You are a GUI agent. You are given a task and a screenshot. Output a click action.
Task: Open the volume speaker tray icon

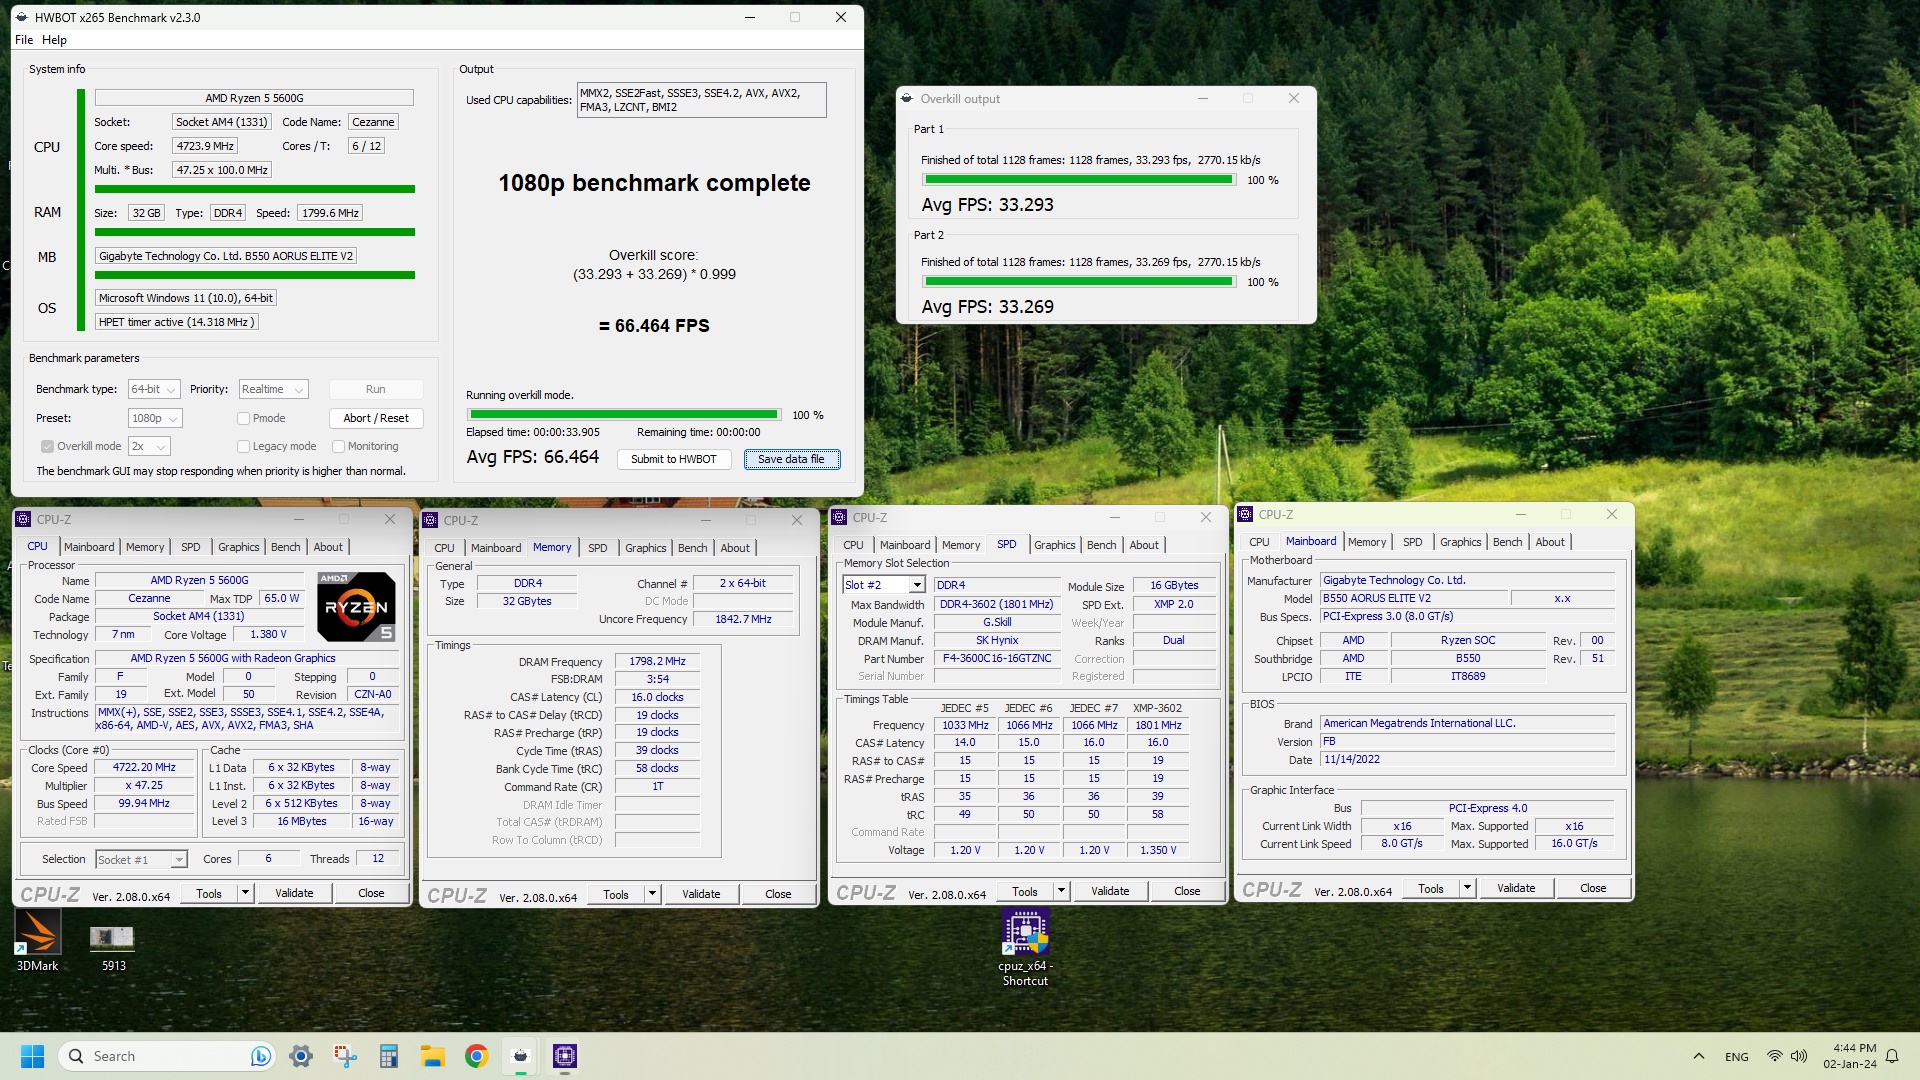[1799, 1056]
